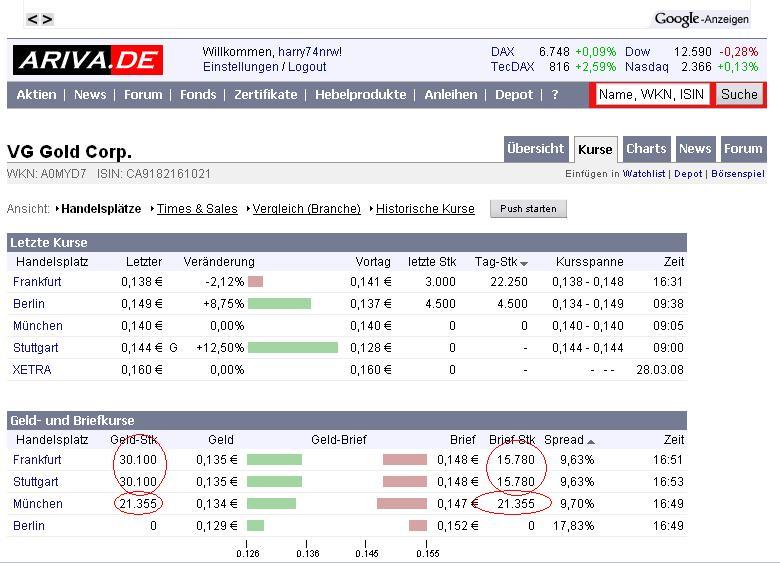Viewport: 780px width, 563px height.
Task: Open Berlin in Letzte Kurse table
Action: (29, 304)
